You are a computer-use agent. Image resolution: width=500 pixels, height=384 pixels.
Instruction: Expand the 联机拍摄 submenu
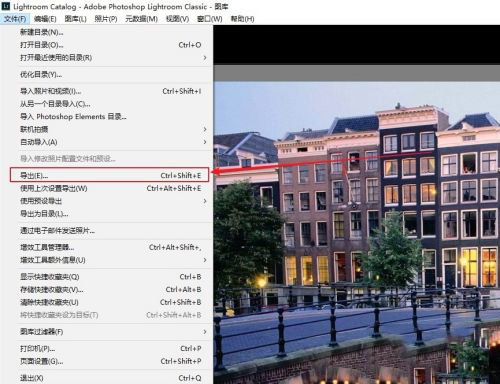point(107,129)
